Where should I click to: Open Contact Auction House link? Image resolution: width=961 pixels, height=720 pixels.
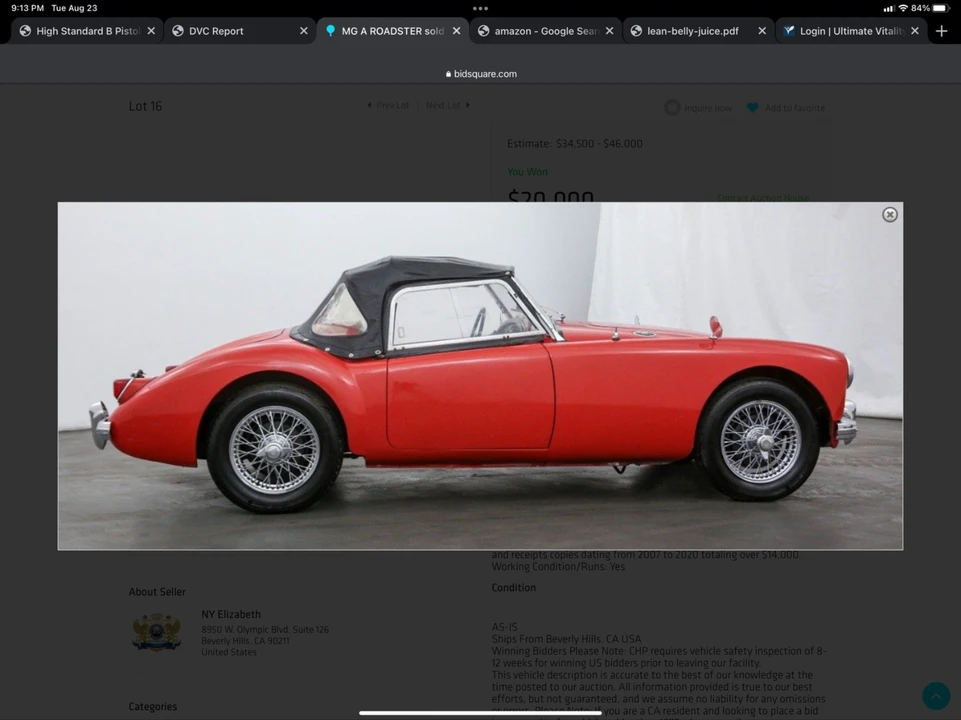(x=762, y=198)
